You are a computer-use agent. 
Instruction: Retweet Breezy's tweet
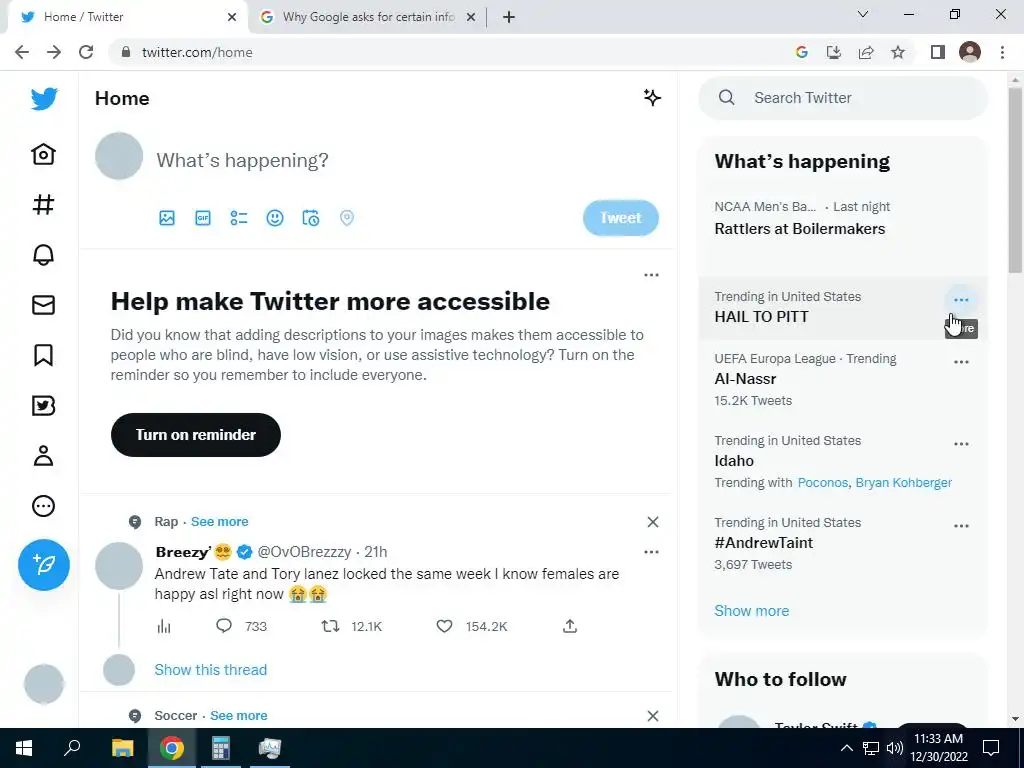(330, 626)
